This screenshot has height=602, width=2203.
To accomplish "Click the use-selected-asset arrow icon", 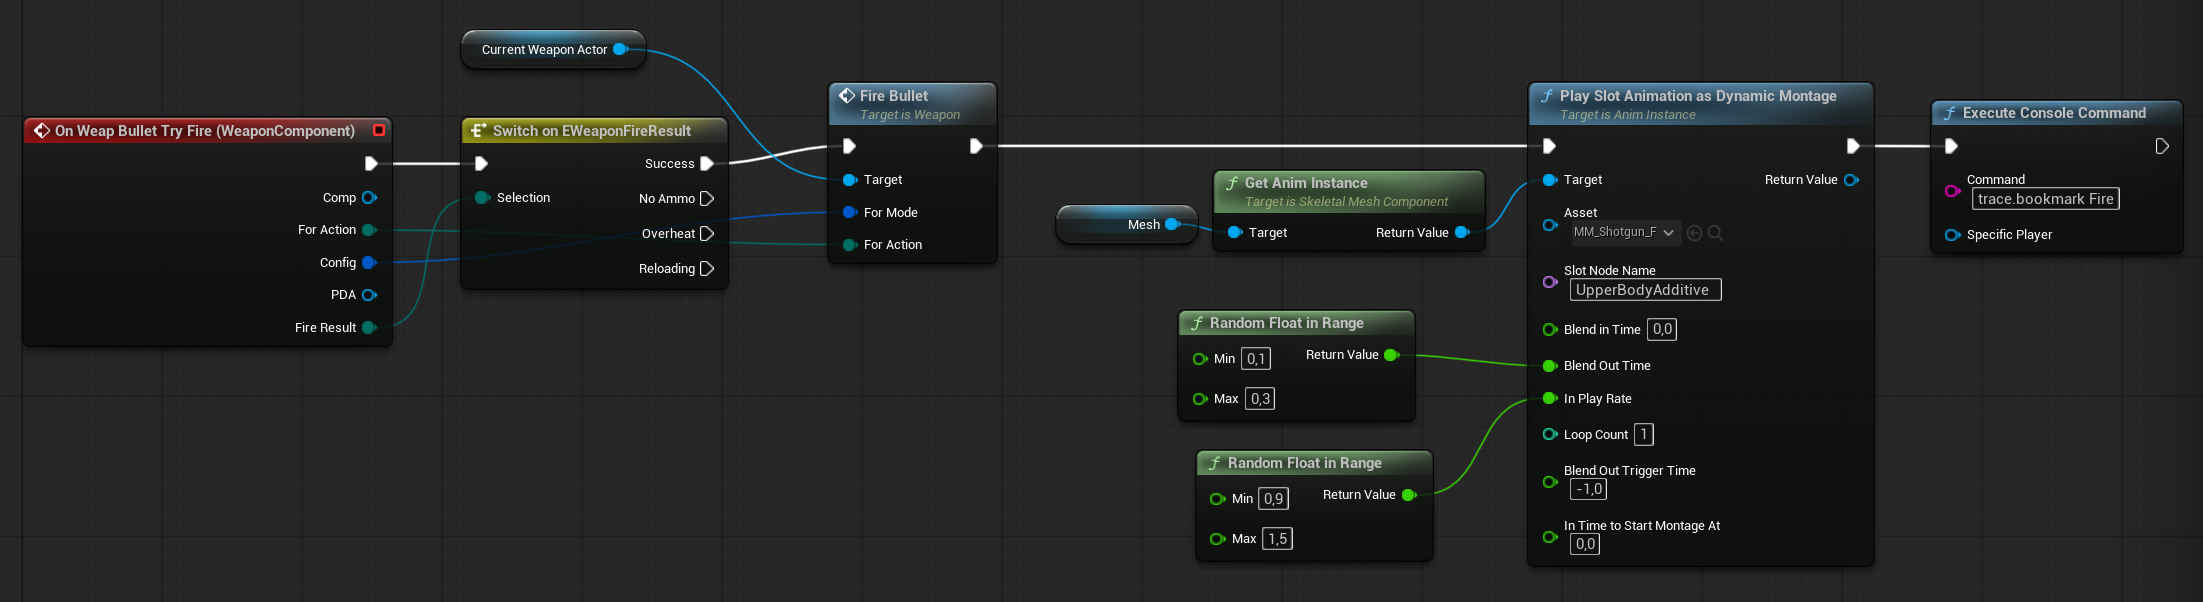I will (x=1694, y=233).
